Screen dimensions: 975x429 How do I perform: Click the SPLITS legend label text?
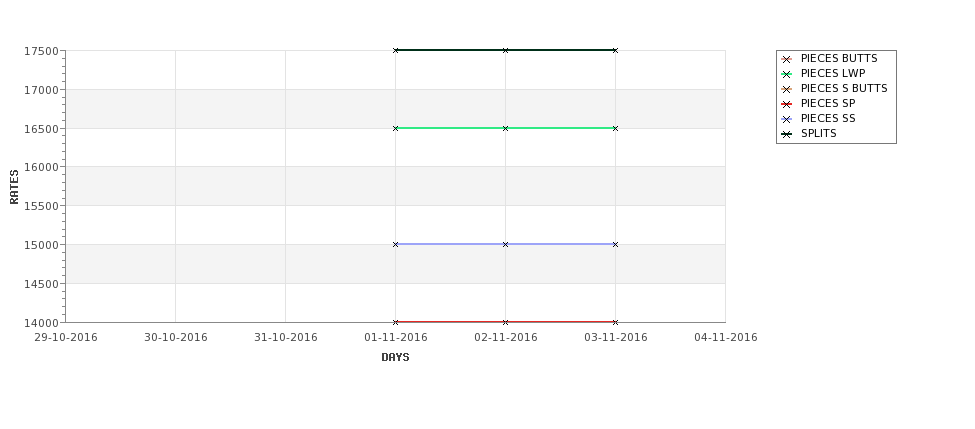(818, 133)
